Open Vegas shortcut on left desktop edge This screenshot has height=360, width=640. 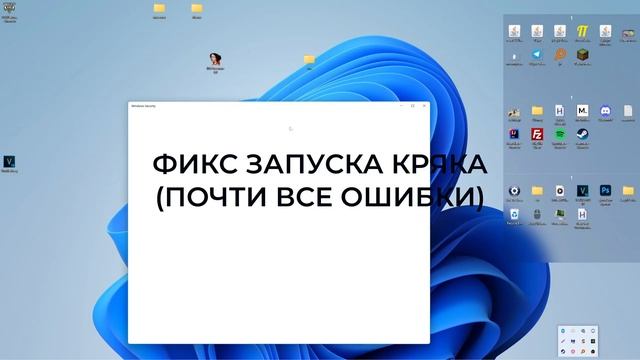(9, 162)
